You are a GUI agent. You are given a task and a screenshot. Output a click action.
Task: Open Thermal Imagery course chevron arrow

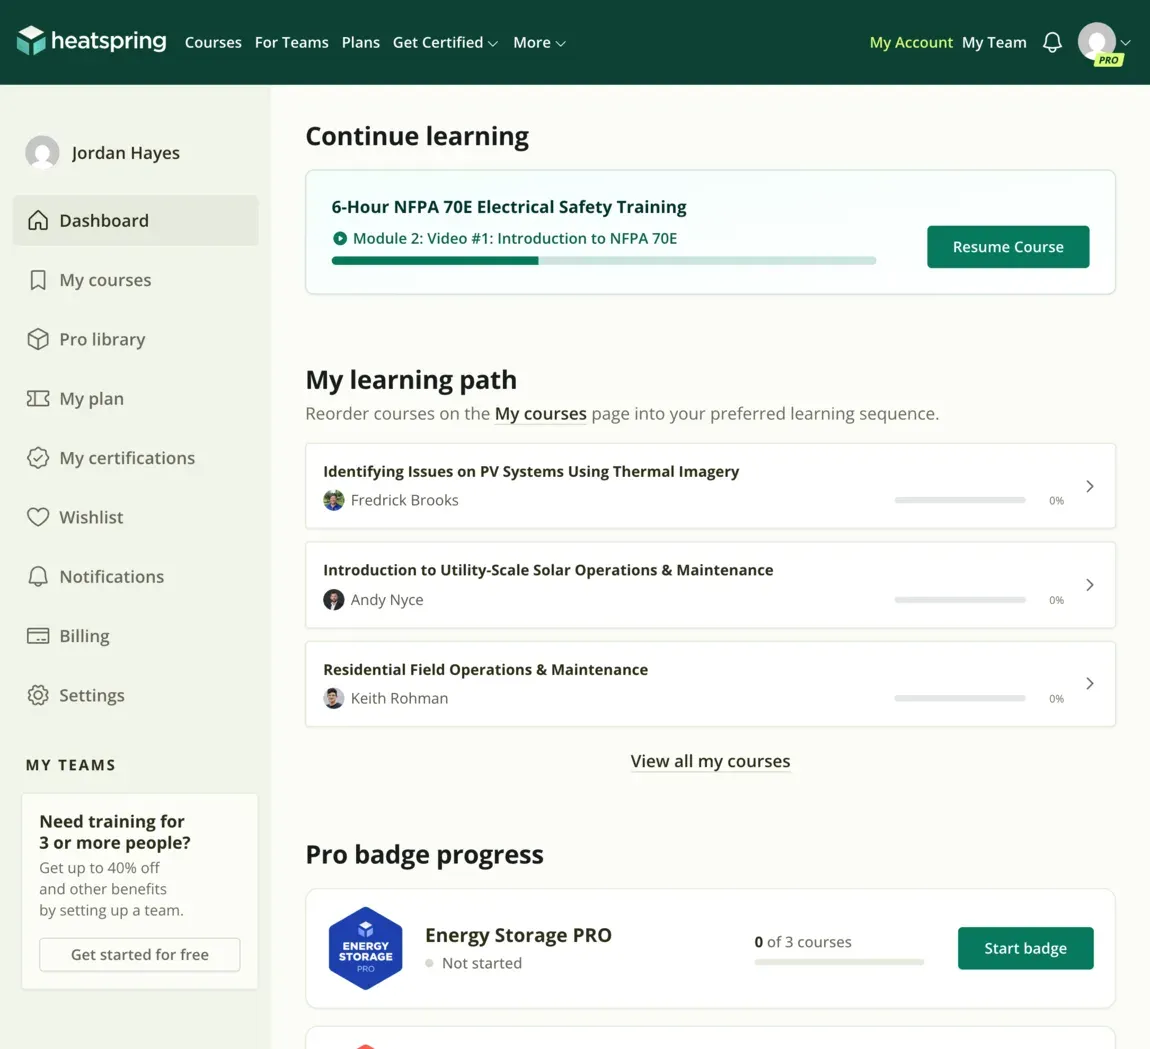[x=1090, y=486]
